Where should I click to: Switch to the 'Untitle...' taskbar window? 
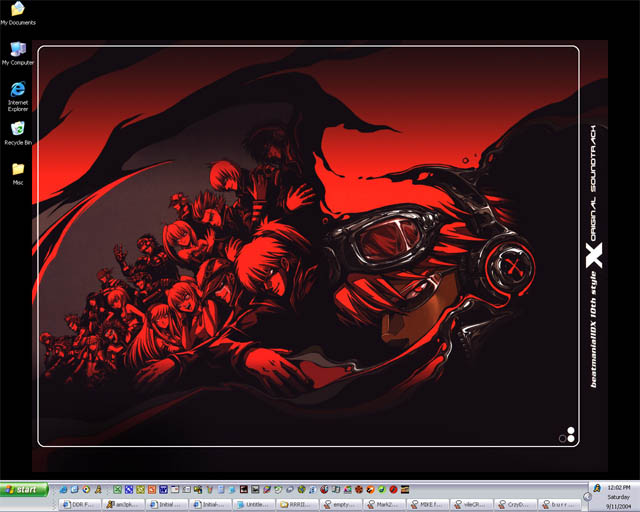pos(255,505)
